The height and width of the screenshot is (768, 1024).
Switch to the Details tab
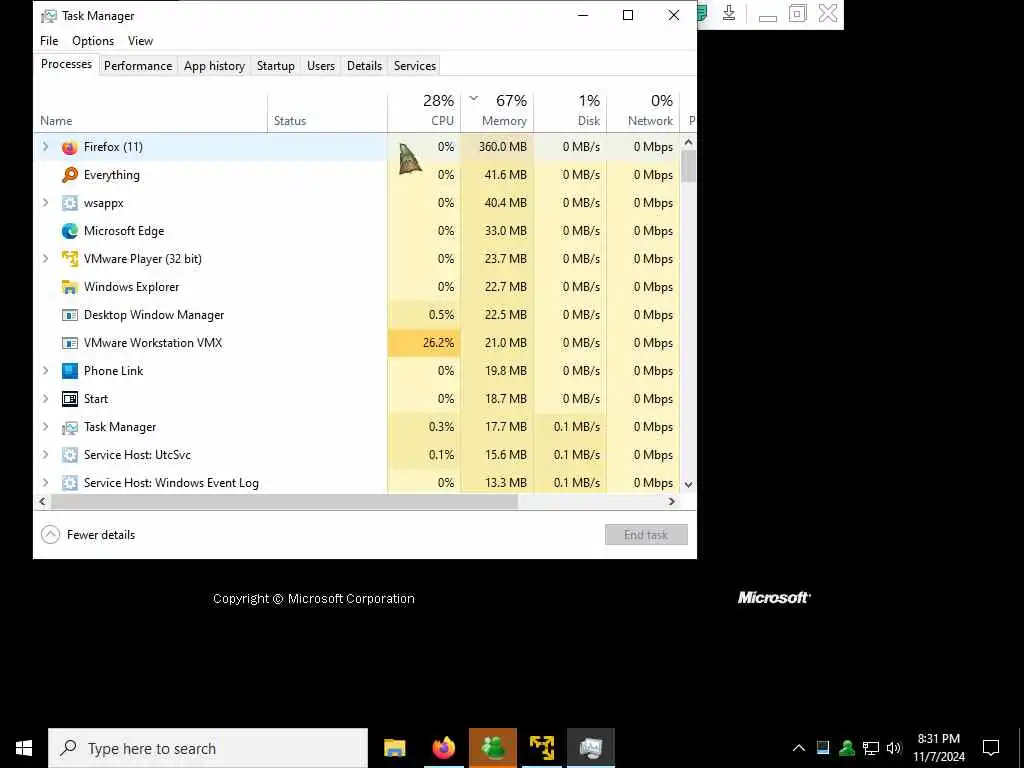tap(364, 66)
